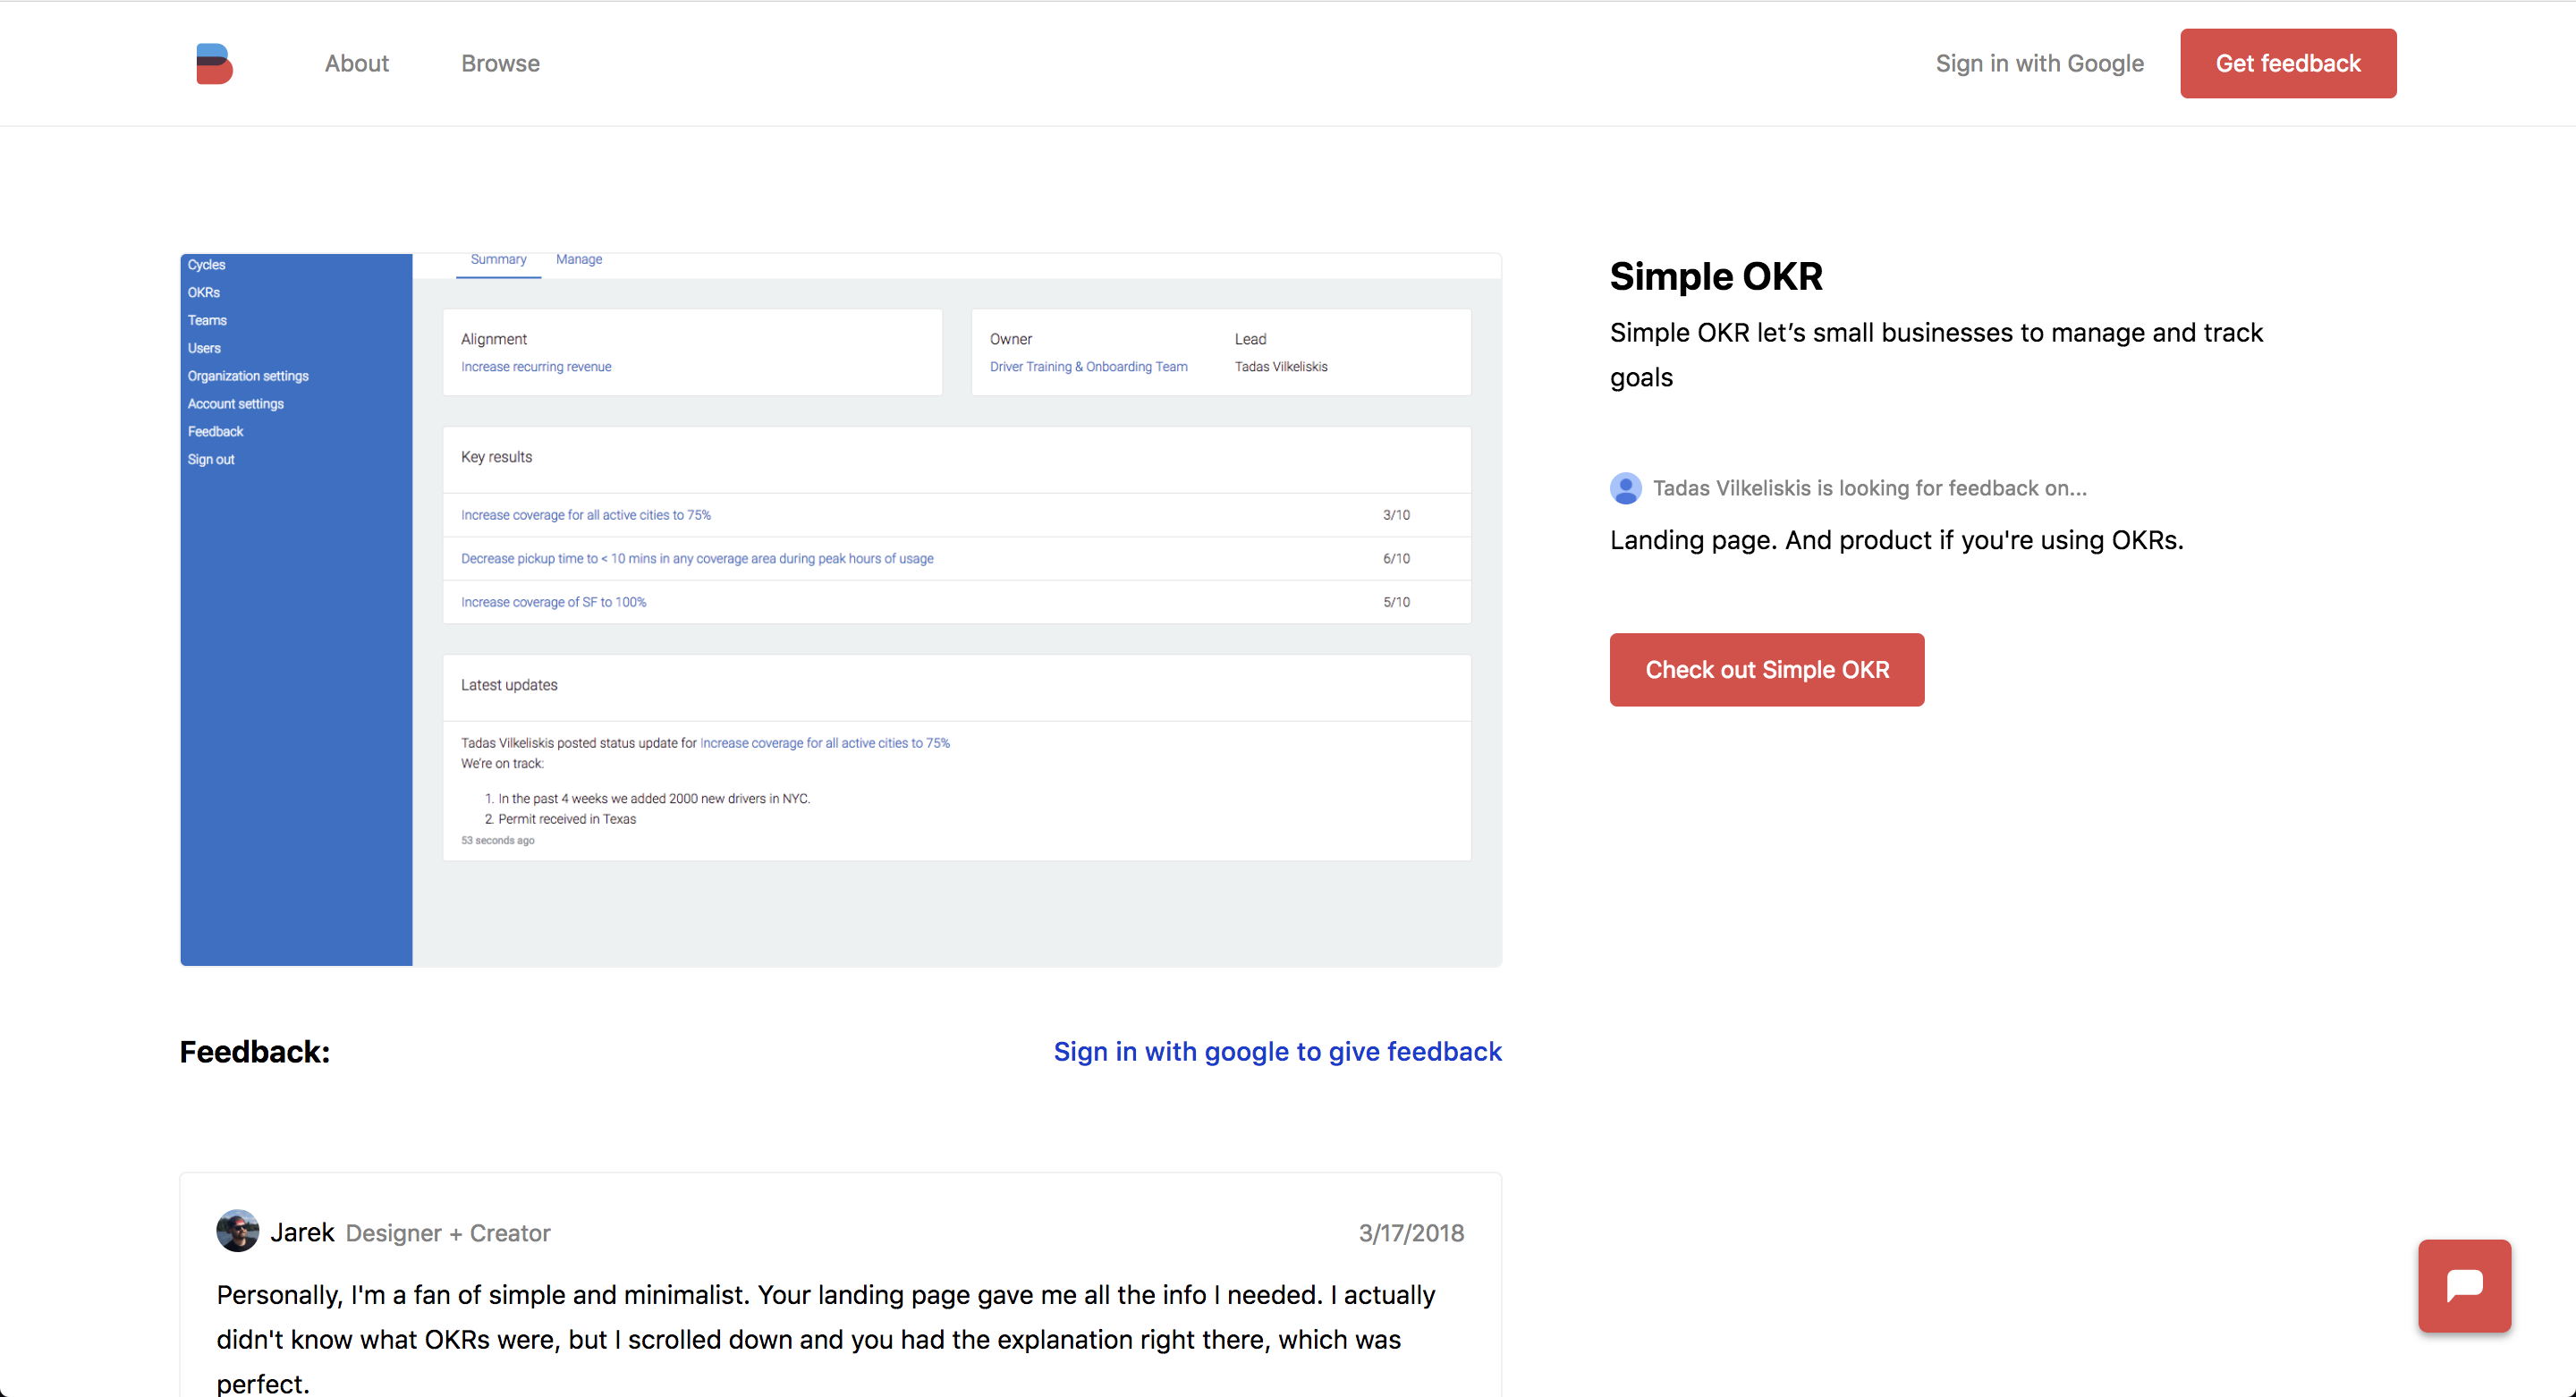Screen dimensions: 2576x1397
Task: Click Jarek's reviewer name
Action: point(302,1232)
